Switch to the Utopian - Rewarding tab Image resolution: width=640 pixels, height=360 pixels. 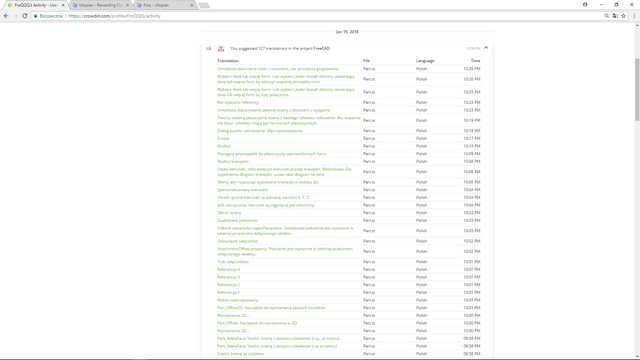coord(100,5)
